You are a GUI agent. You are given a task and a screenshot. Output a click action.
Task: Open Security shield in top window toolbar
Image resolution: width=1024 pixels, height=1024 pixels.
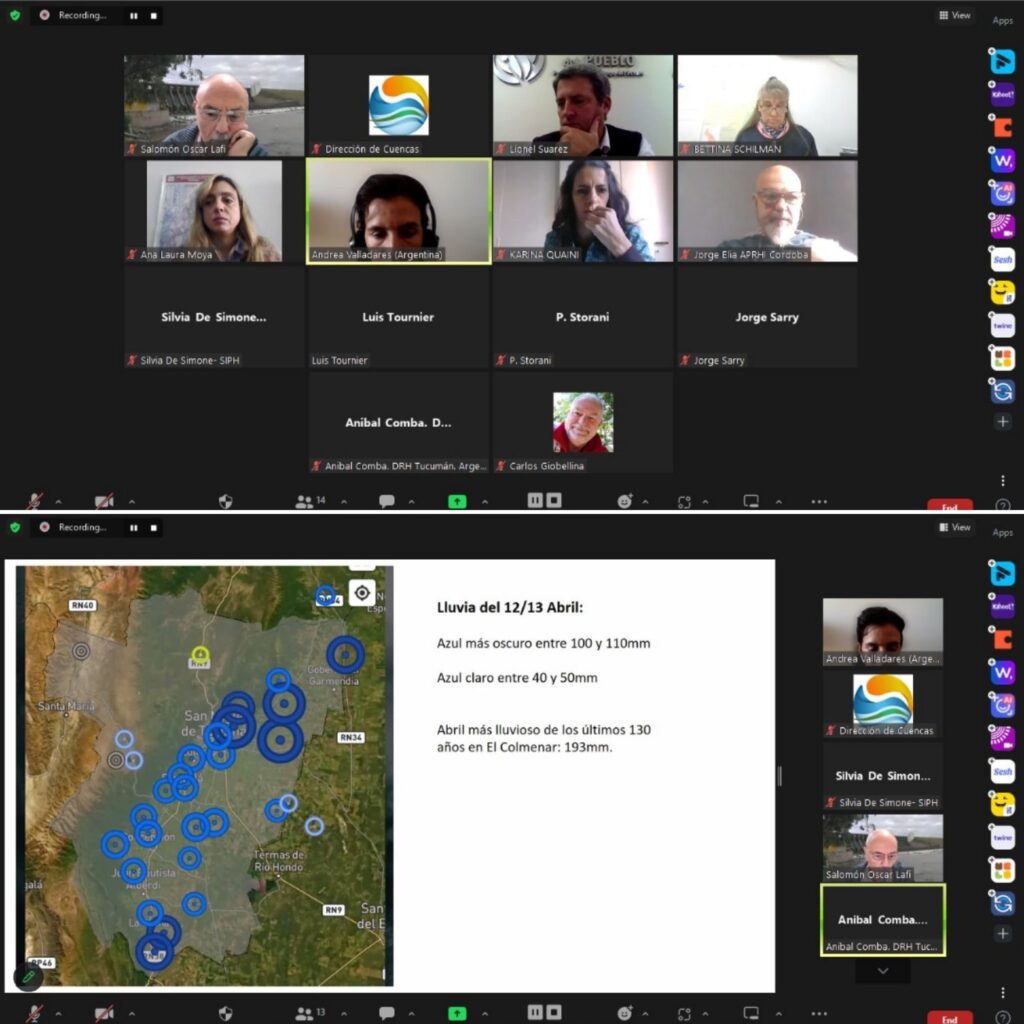click(225, 501)
